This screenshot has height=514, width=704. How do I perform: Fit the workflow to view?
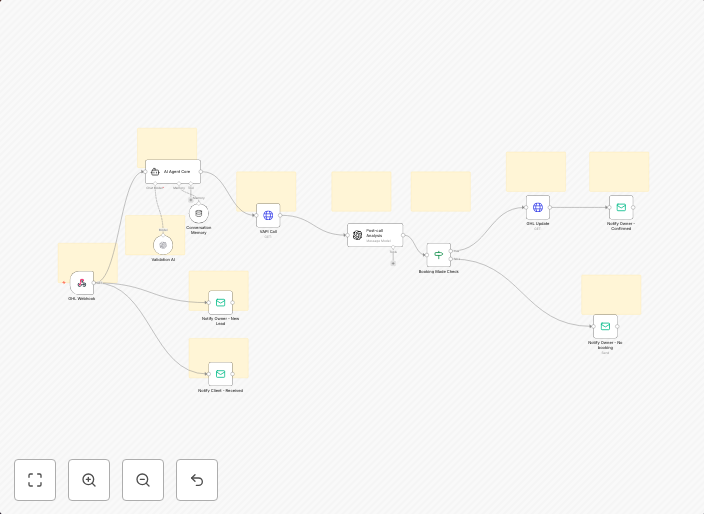35,480
